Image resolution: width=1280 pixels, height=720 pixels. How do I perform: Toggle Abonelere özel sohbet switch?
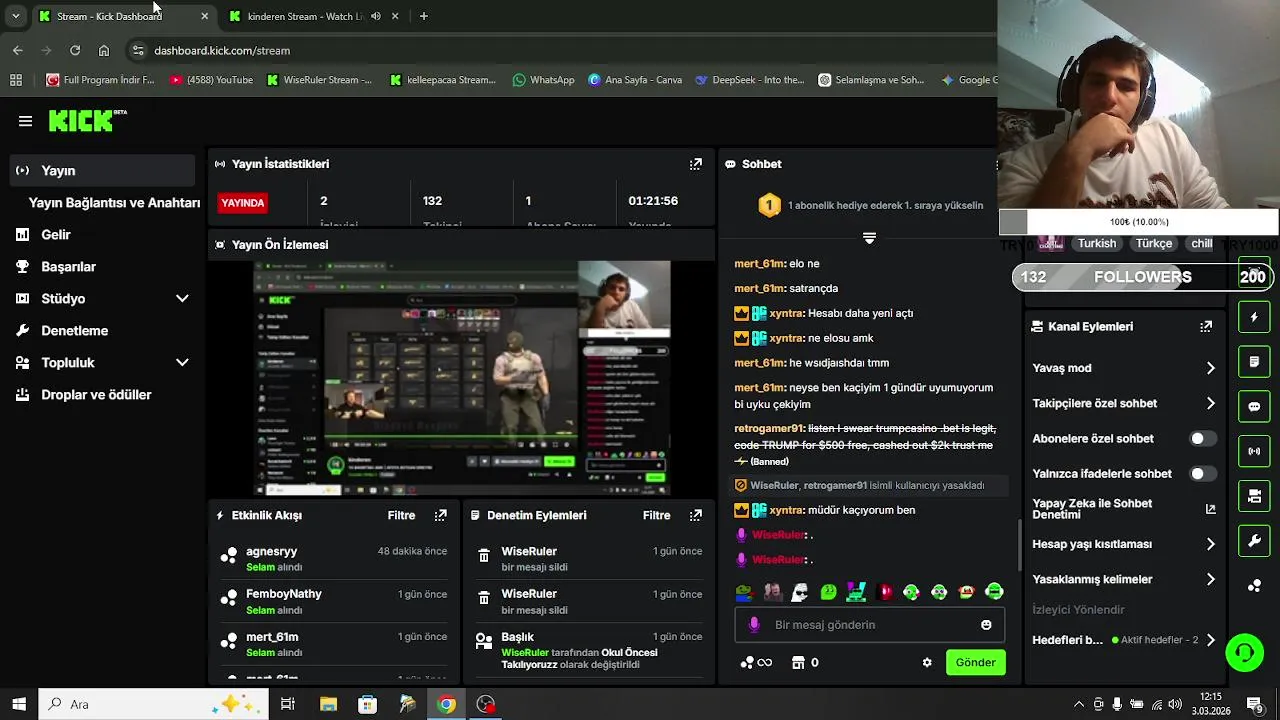pyautogui.click(x=1203, y=439)
